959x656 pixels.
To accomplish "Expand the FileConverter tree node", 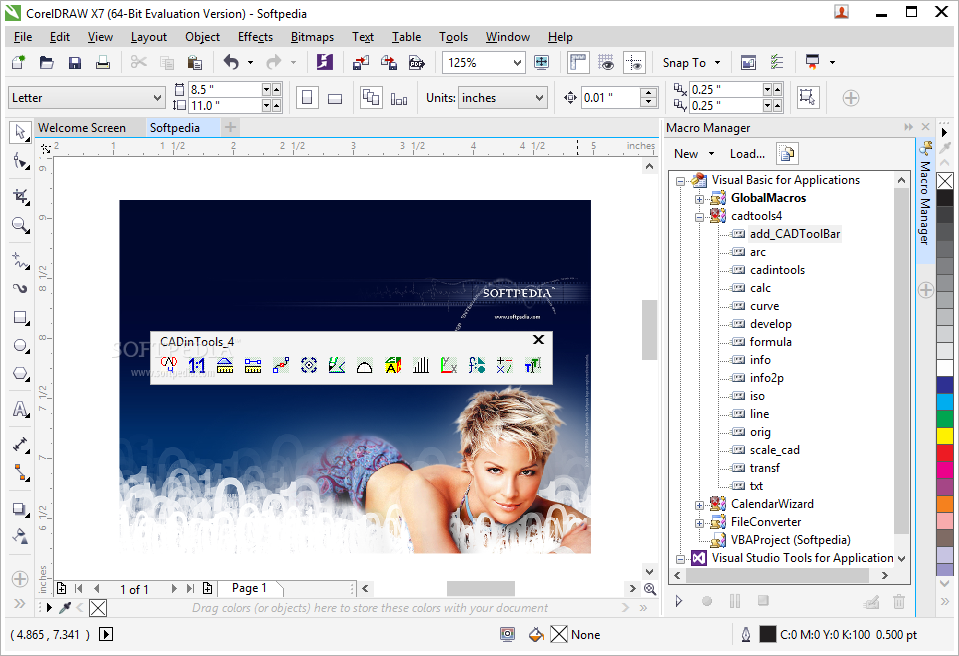I will coord(699,523).
